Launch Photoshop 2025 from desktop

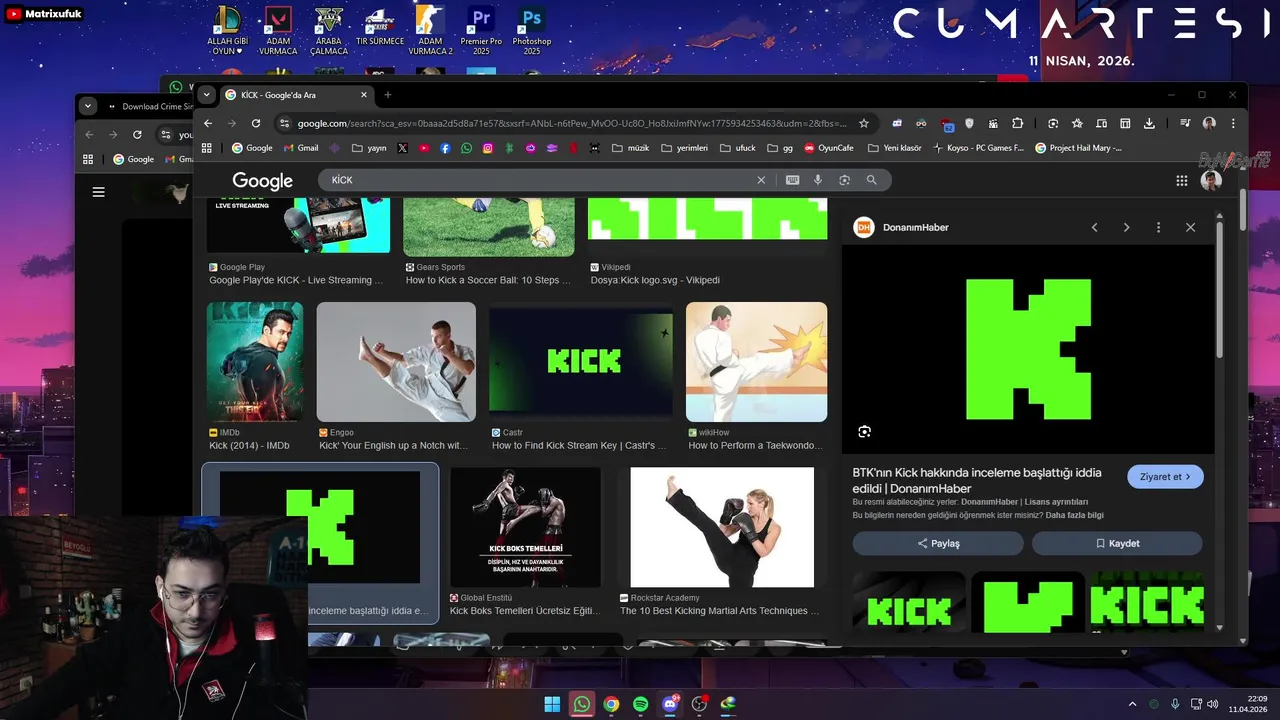(532, 30)
